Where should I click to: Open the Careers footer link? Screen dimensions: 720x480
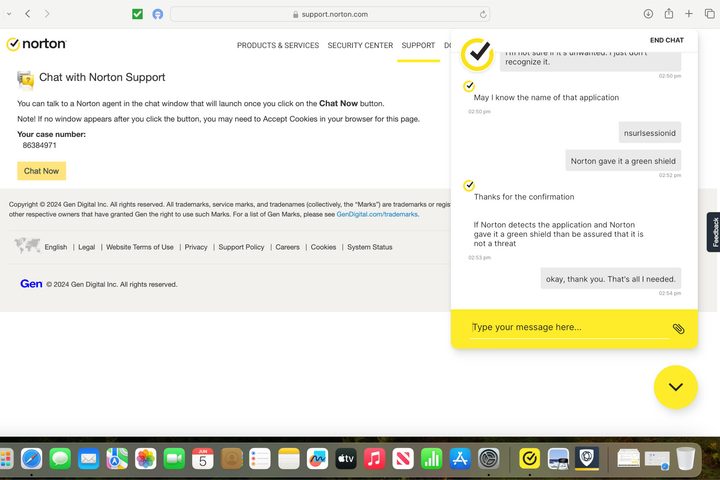click(287, 247)
